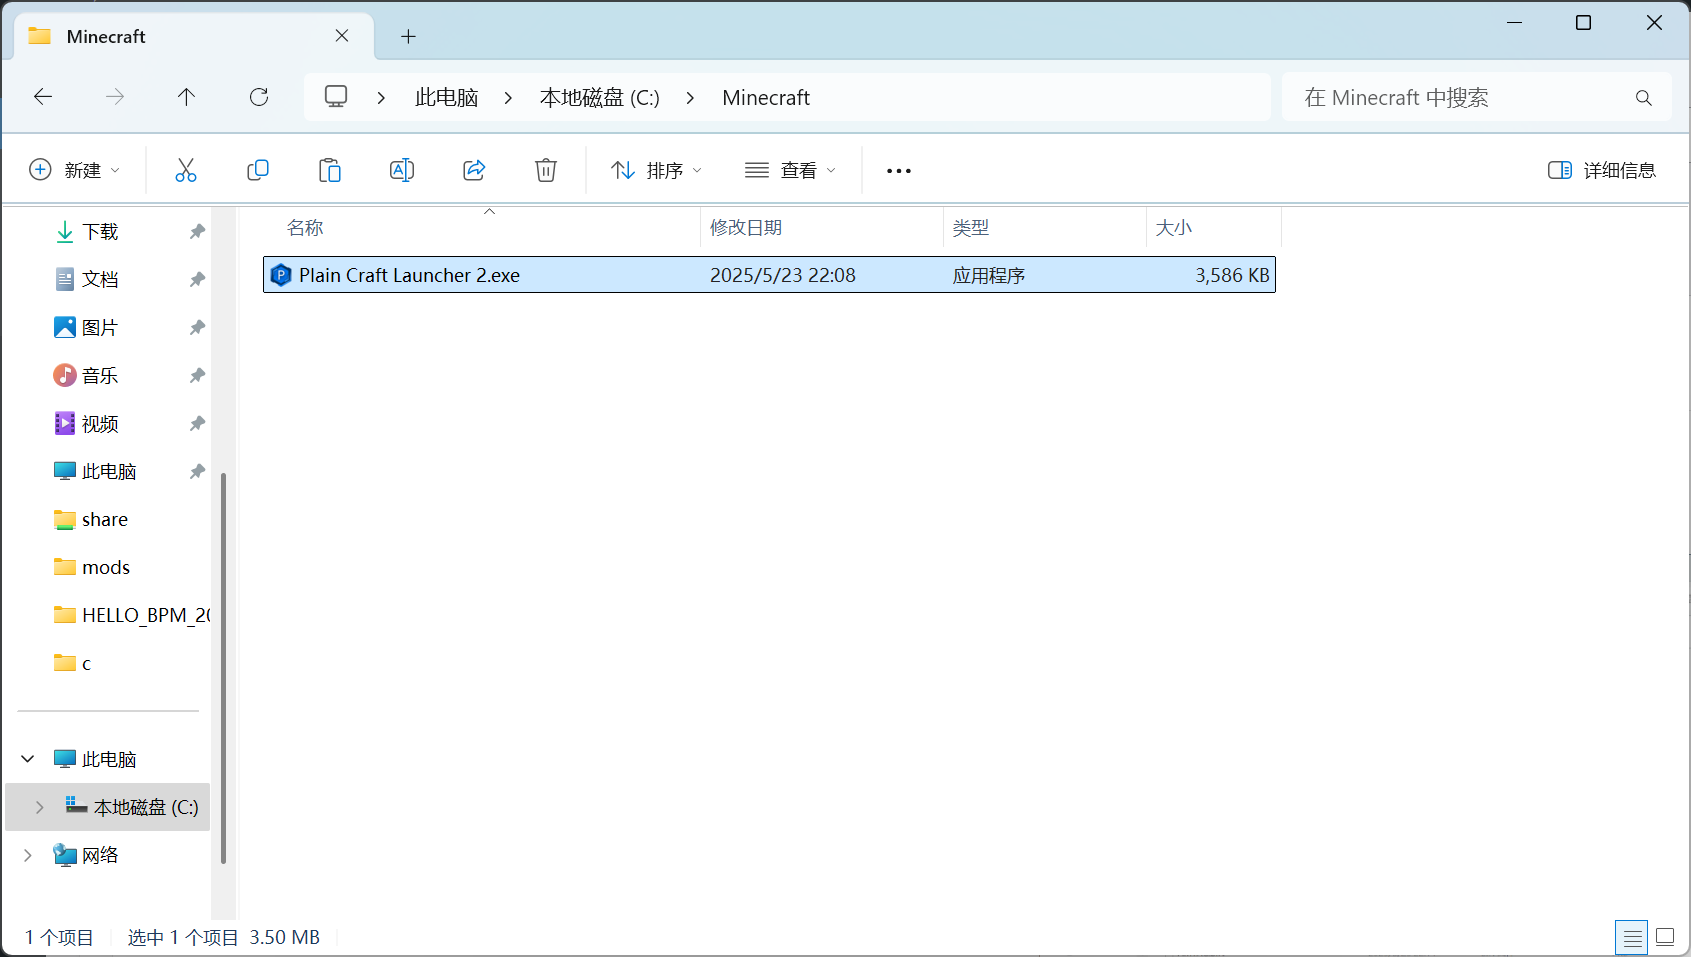Select Plain Craft Launcher 2.exe file name
1691x957 pixels.
(409, 275)
